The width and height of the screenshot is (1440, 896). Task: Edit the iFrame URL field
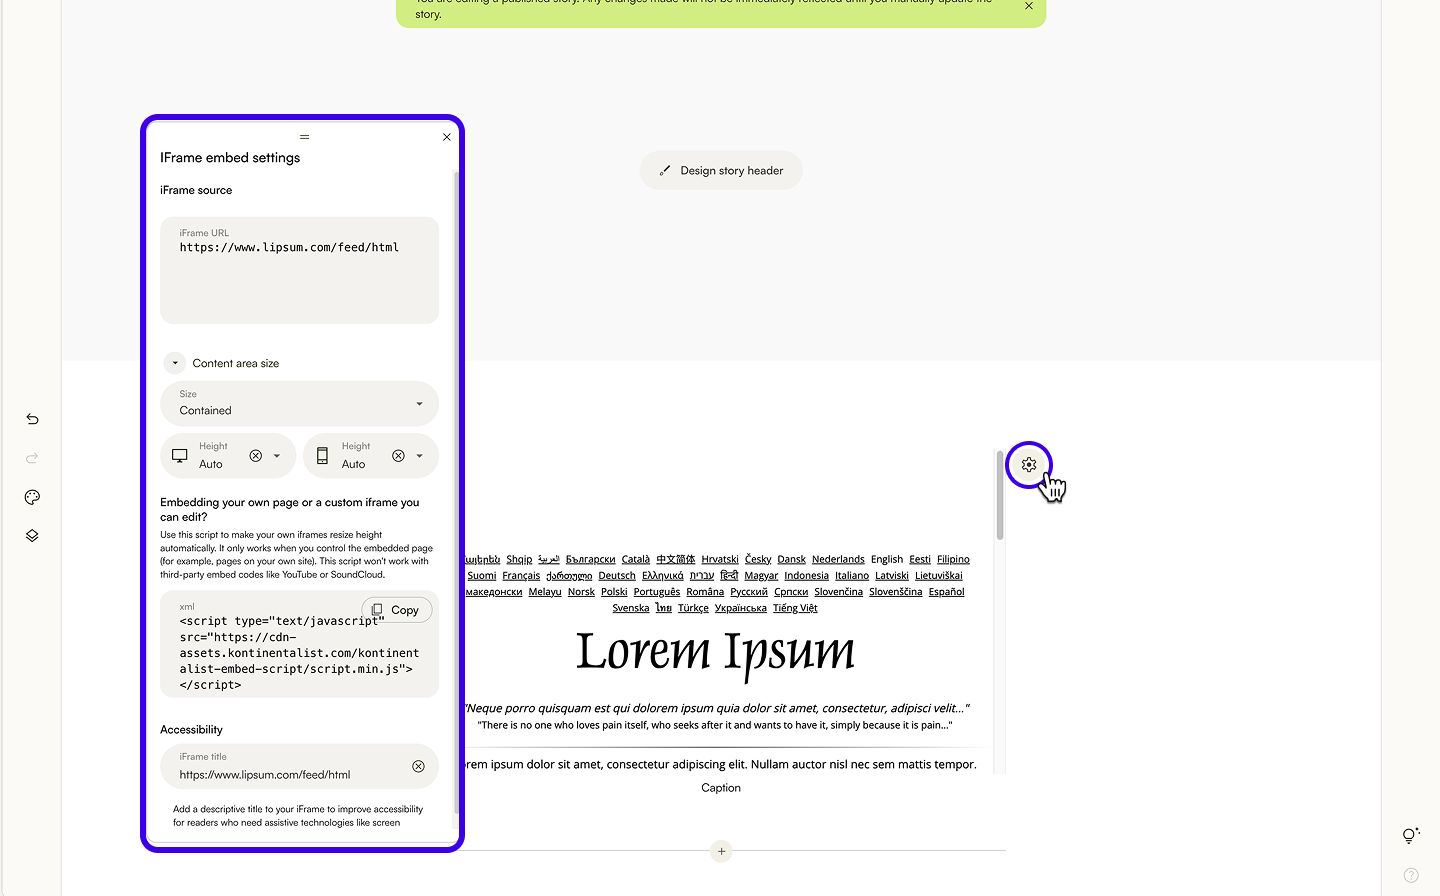click(300, 270)
